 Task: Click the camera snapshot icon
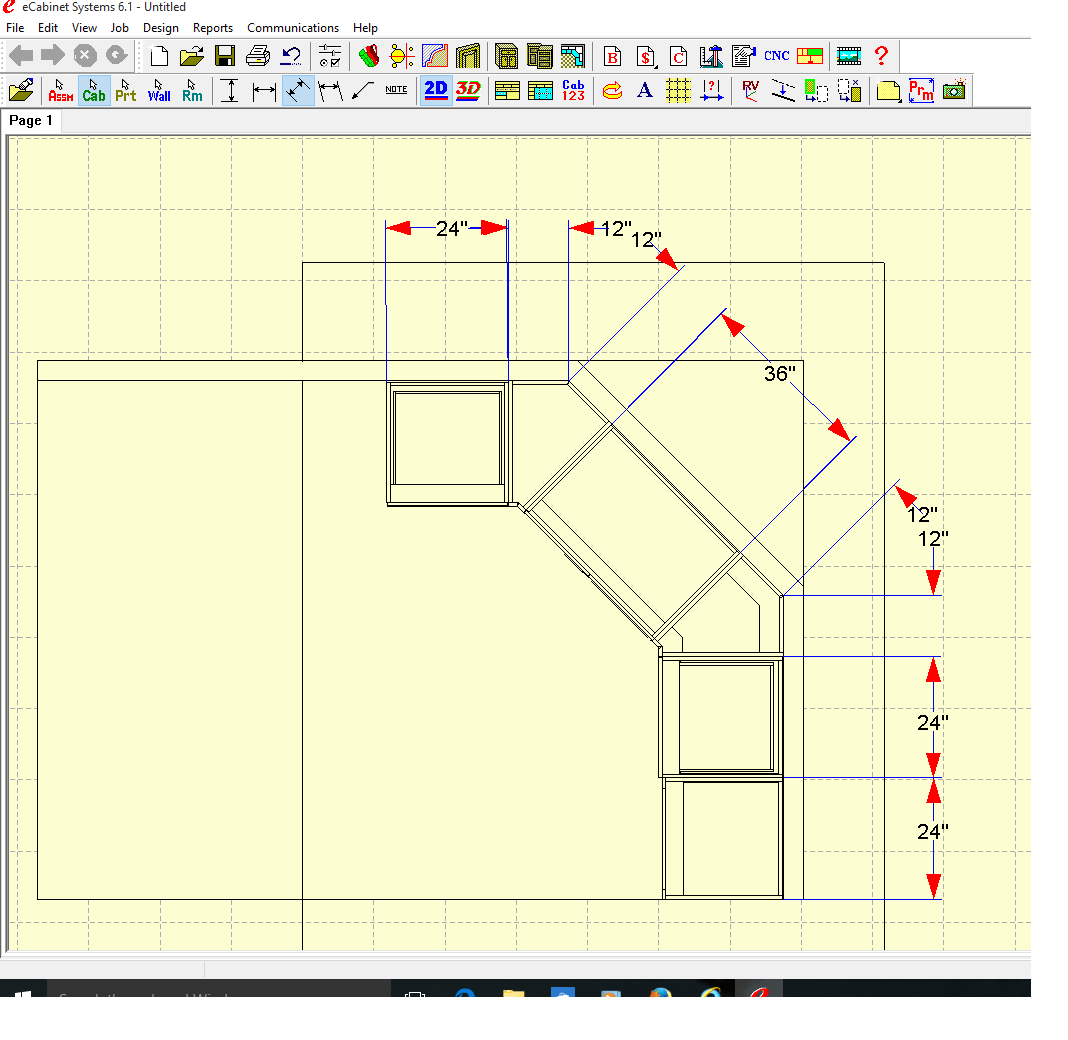pyautogui.click(x=954, y=90)
